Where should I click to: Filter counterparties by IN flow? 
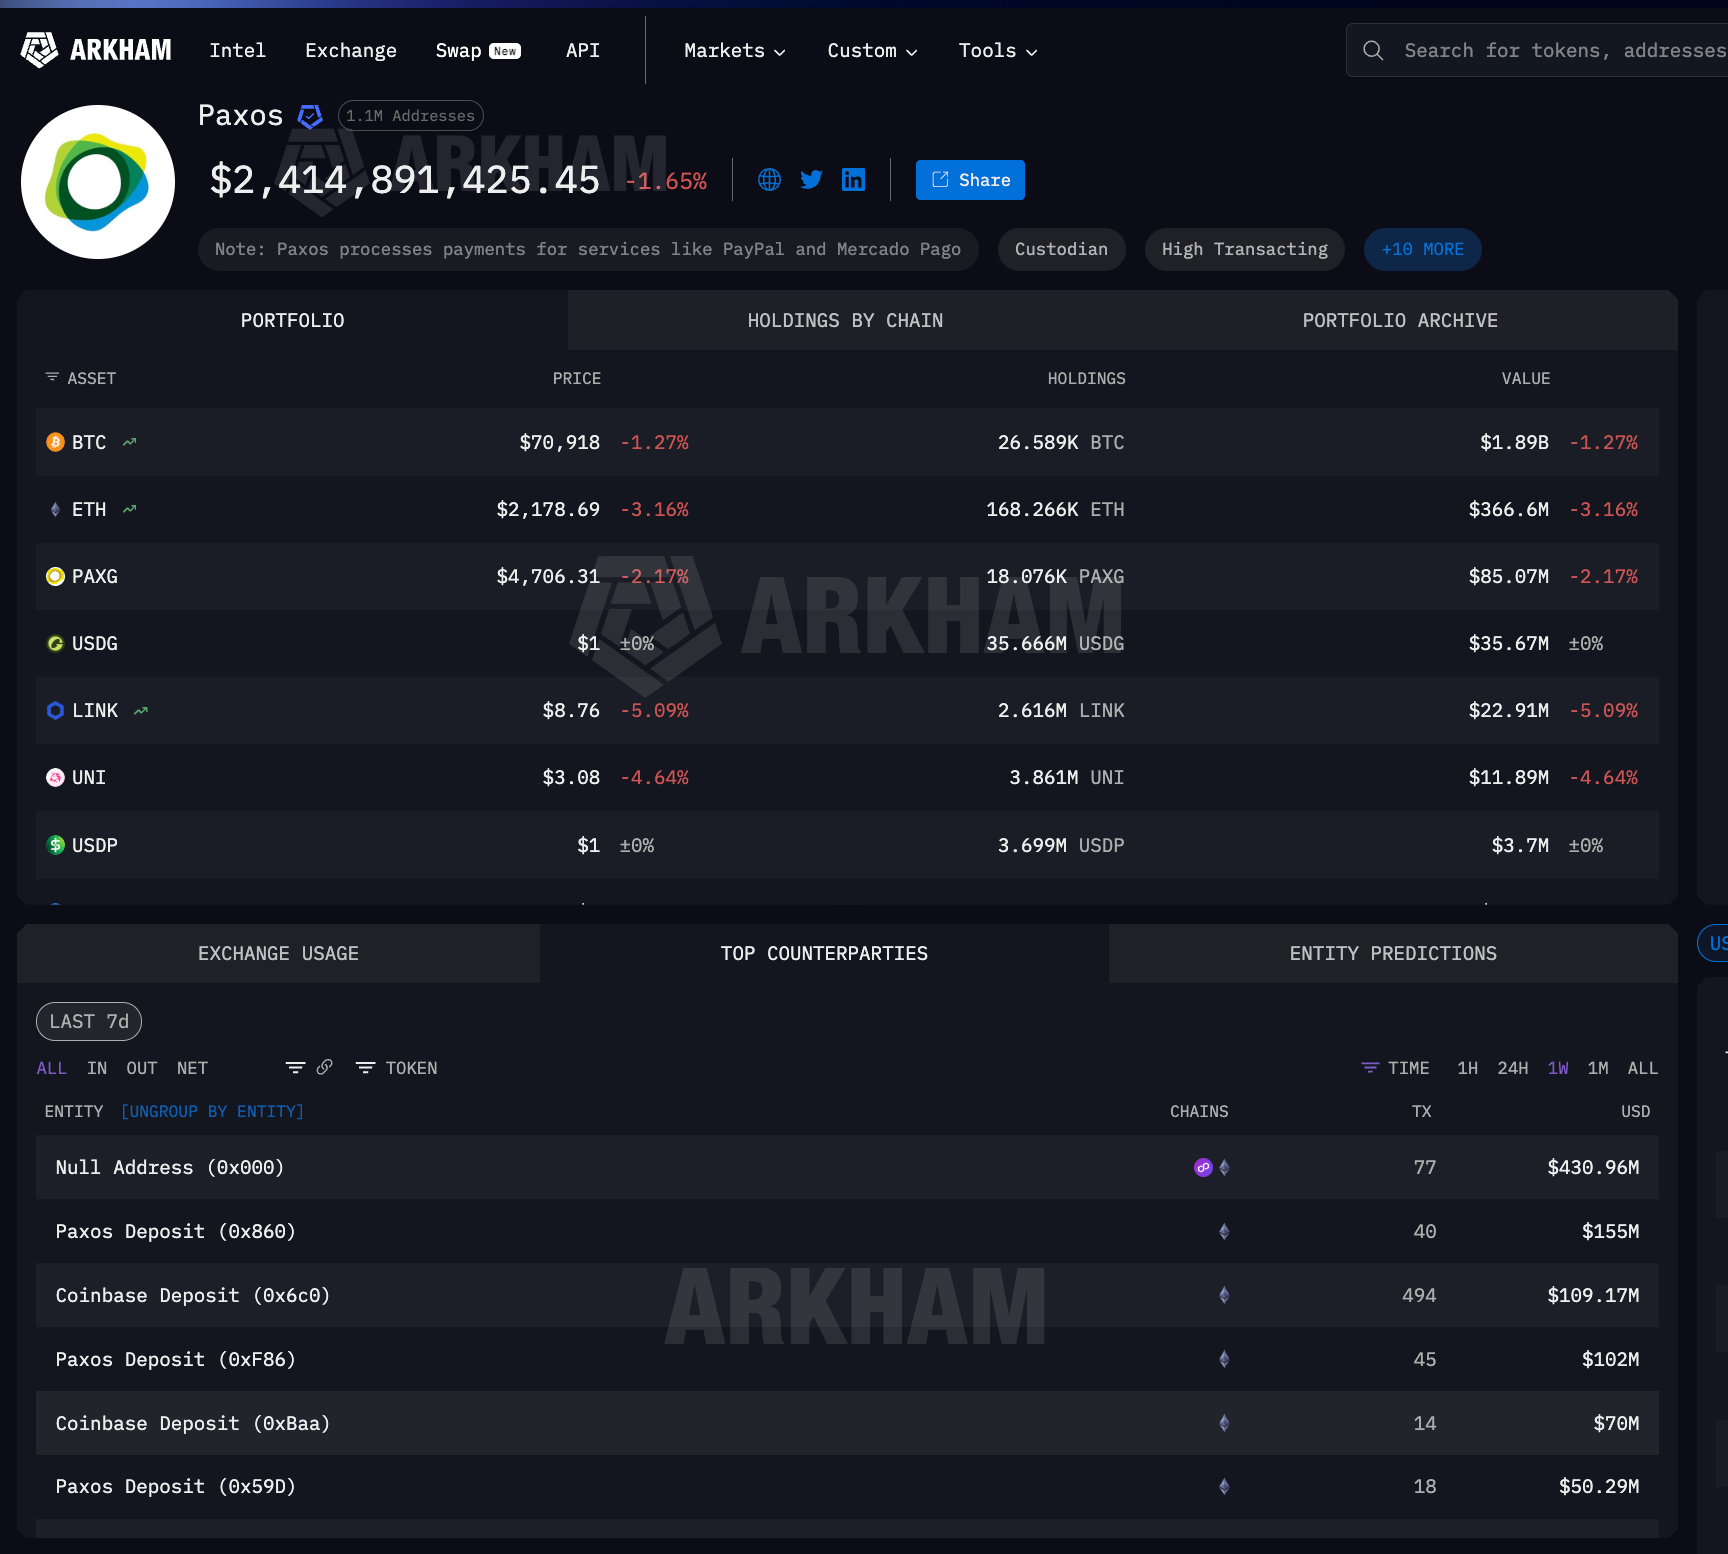click(x=97, y=1068)
